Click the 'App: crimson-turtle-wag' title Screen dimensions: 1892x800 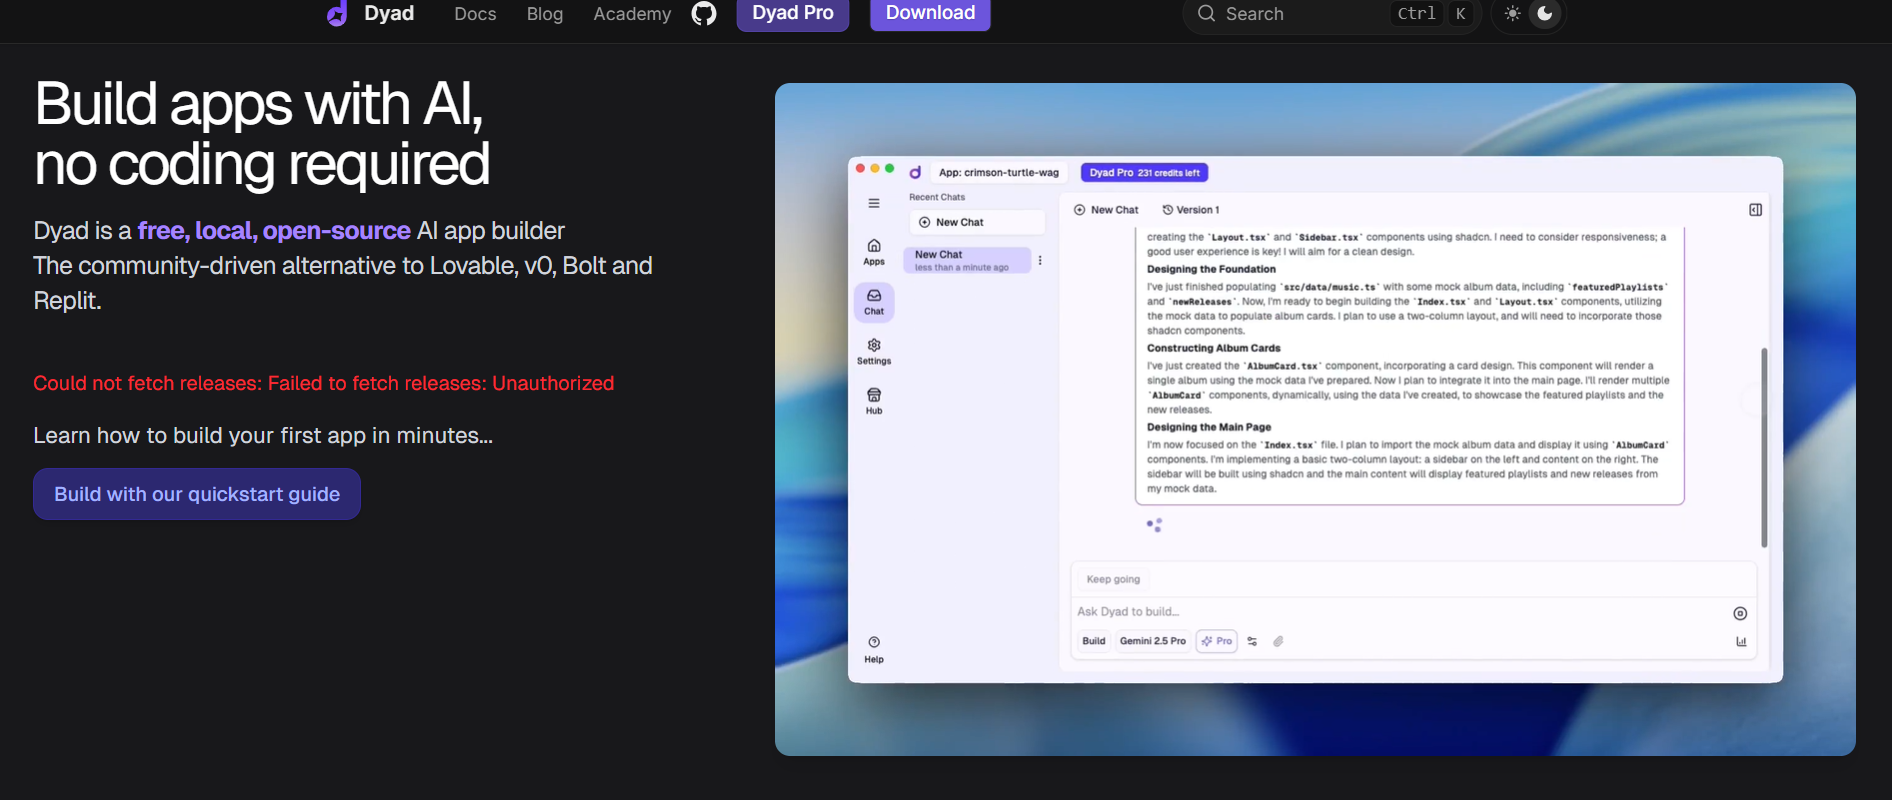(998, 173)
